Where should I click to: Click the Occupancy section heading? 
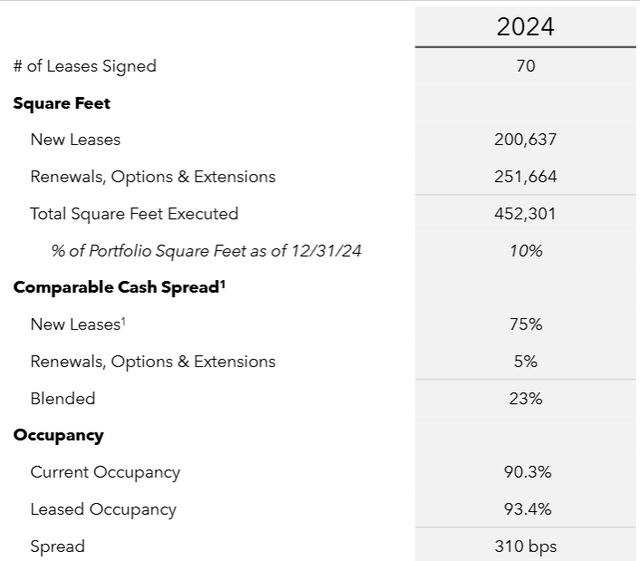click(58, 435)
